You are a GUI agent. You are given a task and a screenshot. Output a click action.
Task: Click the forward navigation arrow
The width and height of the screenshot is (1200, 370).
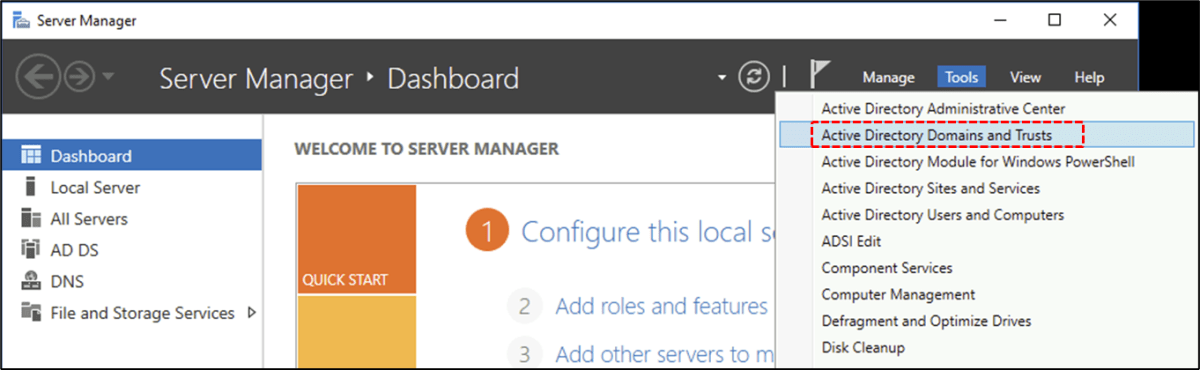79,77
